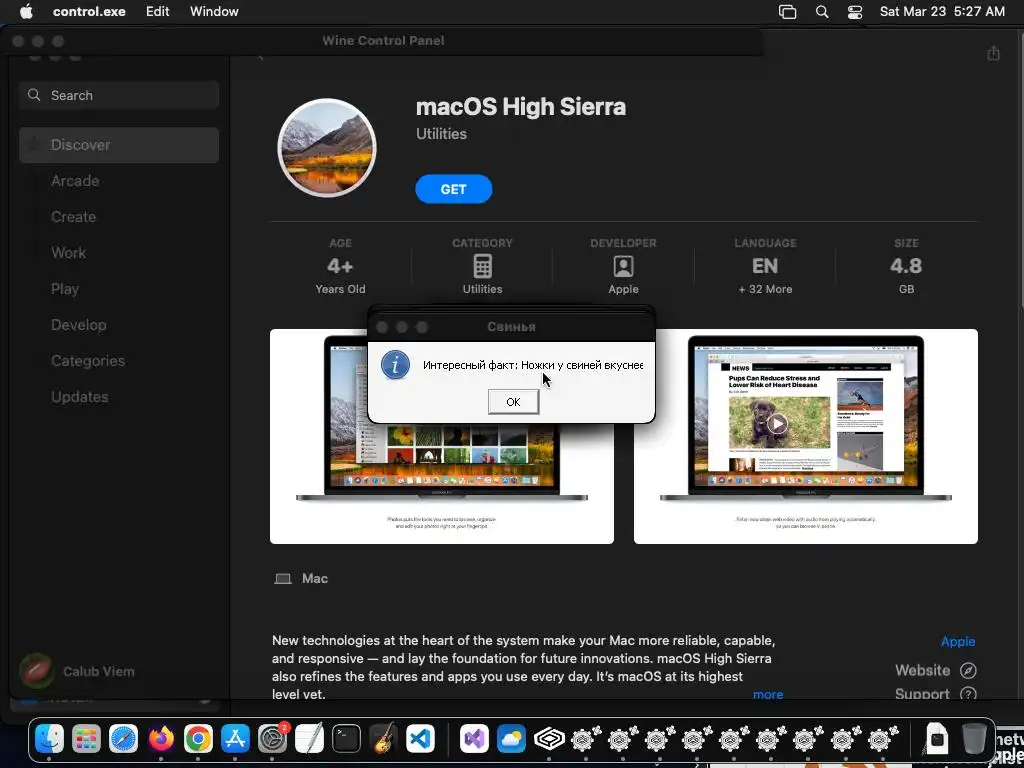This screenshot has height=768, width=1024.
Task: Click the App Store share icon
Action: click(x=993, y=53)
